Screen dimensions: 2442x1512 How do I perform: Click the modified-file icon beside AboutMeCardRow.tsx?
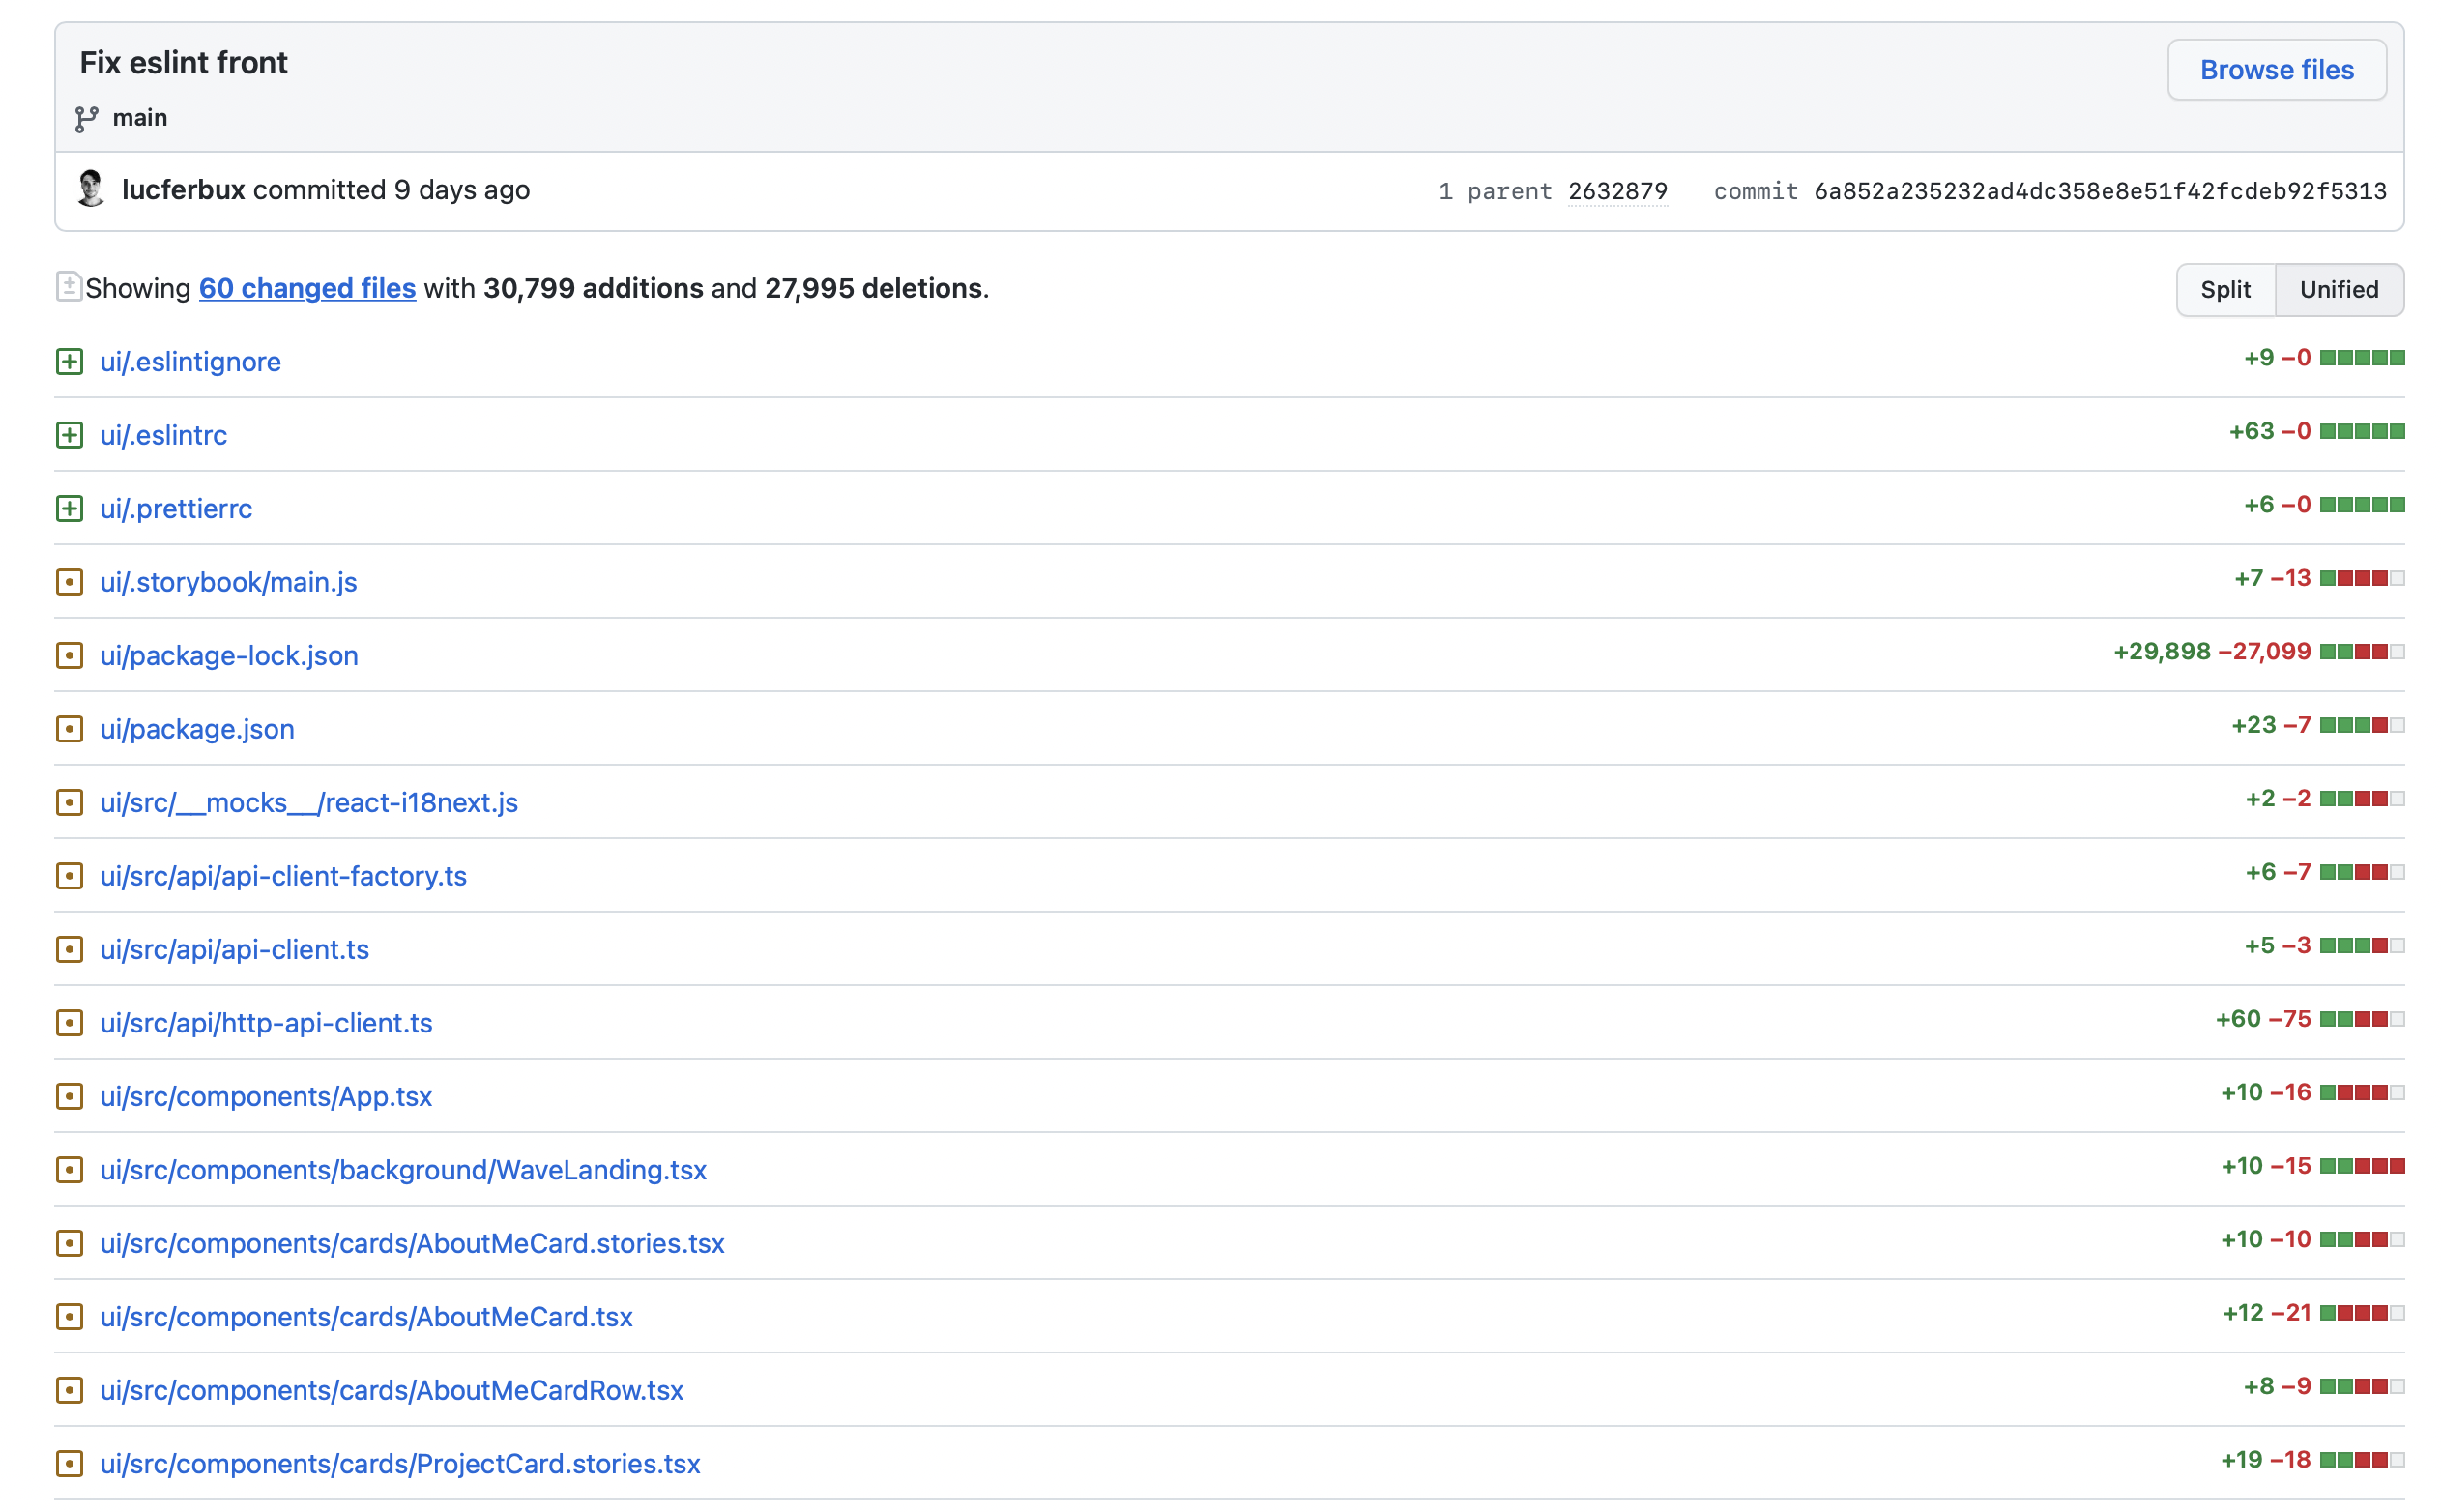[x=69, y=1390]
